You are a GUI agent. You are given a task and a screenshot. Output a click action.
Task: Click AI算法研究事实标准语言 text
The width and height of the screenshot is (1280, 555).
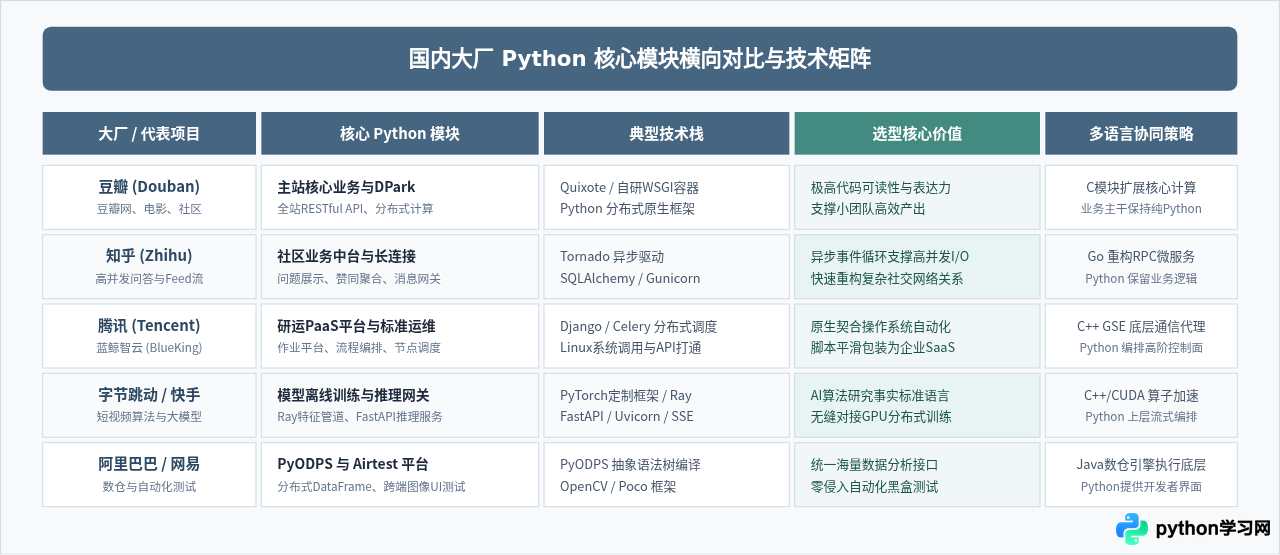pyautogui.click(x=880, y=396)
